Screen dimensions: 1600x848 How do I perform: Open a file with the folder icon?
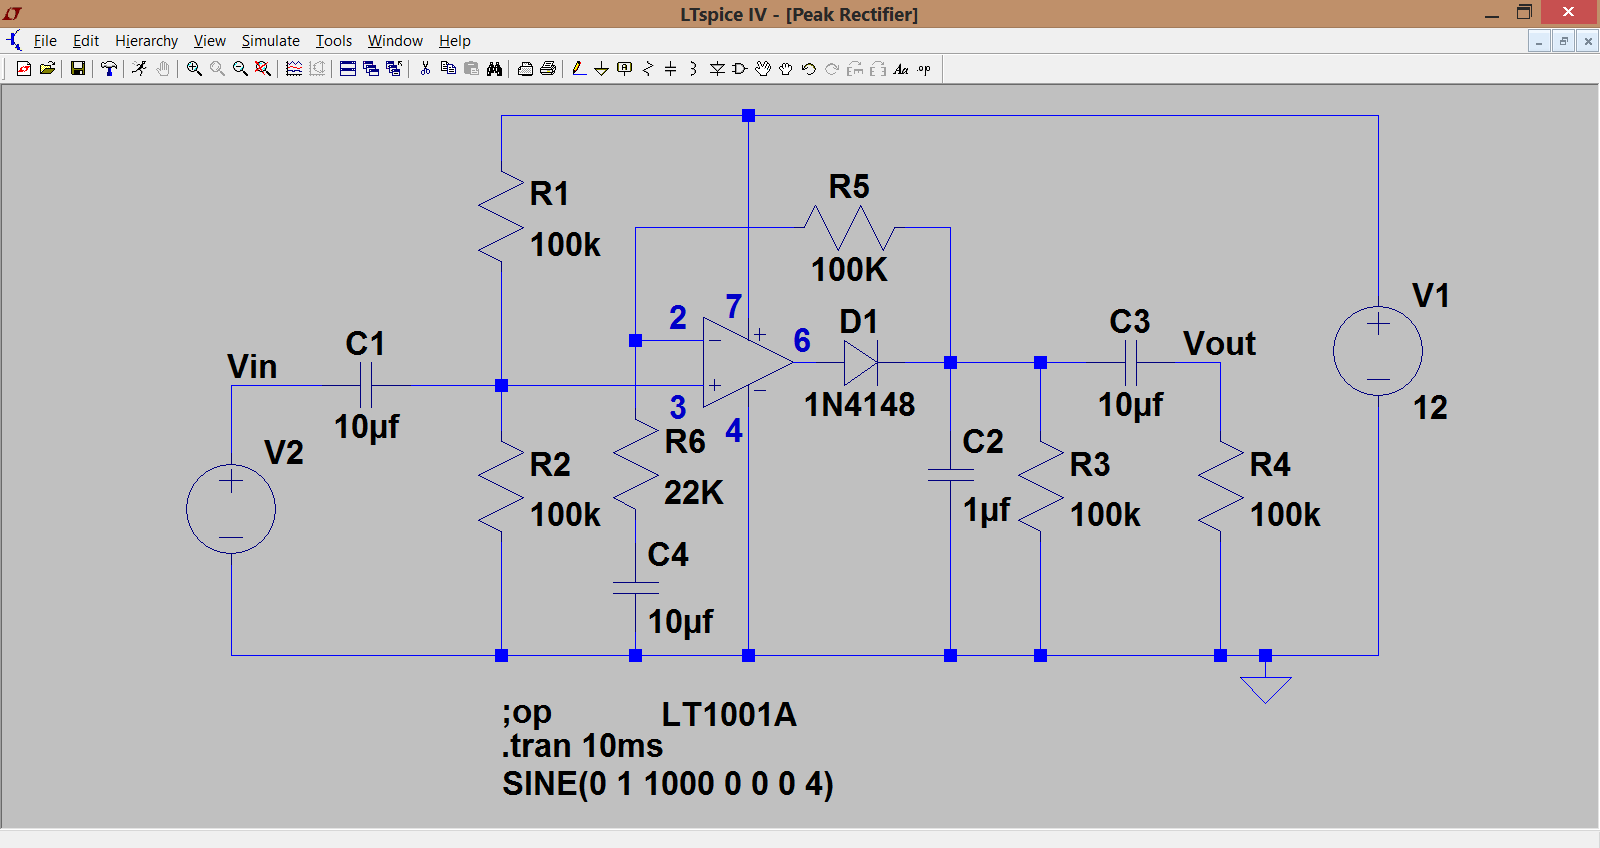[47, 69]
